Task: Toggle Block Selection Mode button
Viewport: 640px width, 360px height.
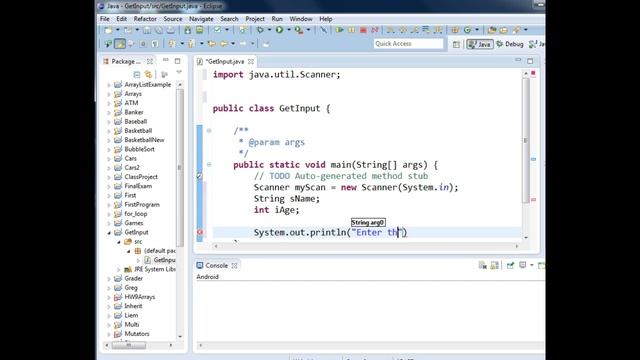Action: (x=143, y=44)
